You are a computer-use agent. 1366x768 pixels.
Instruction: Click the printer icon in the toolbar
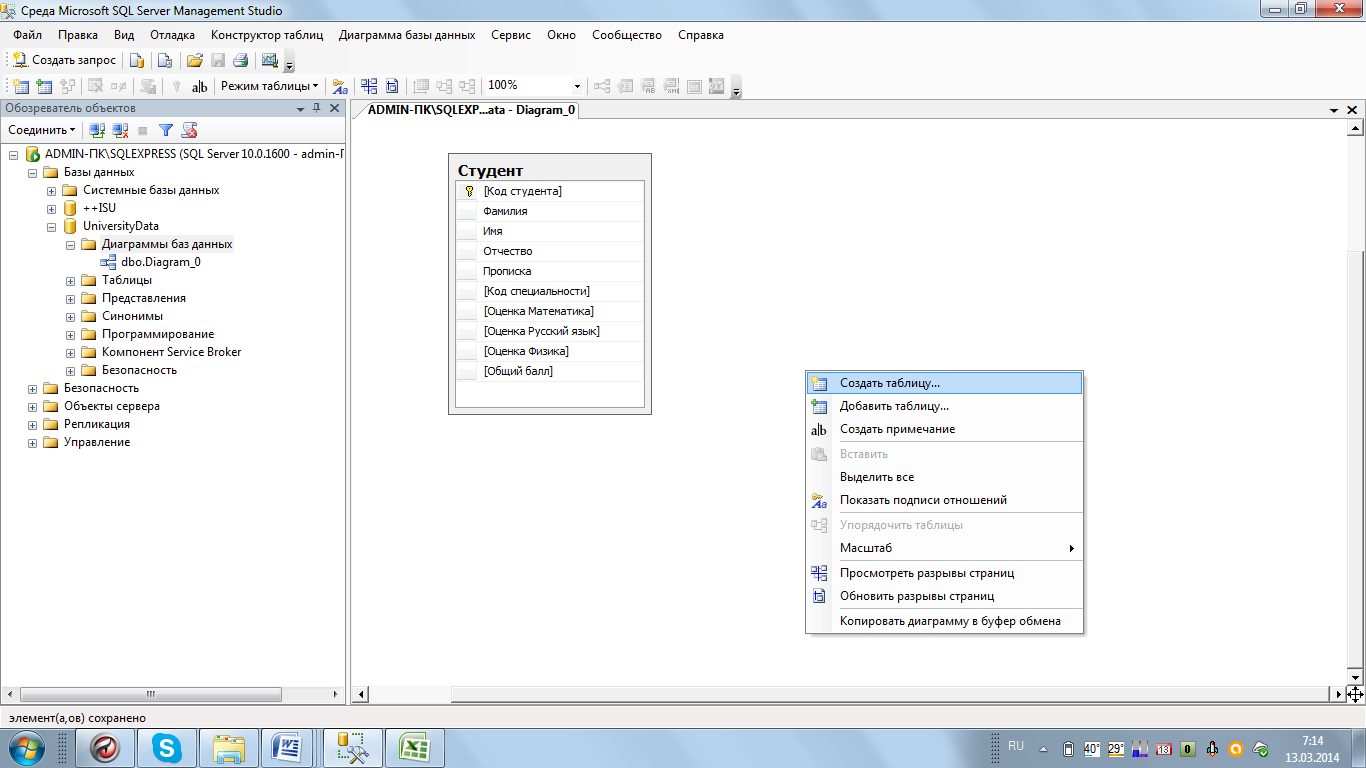[240, 60]
